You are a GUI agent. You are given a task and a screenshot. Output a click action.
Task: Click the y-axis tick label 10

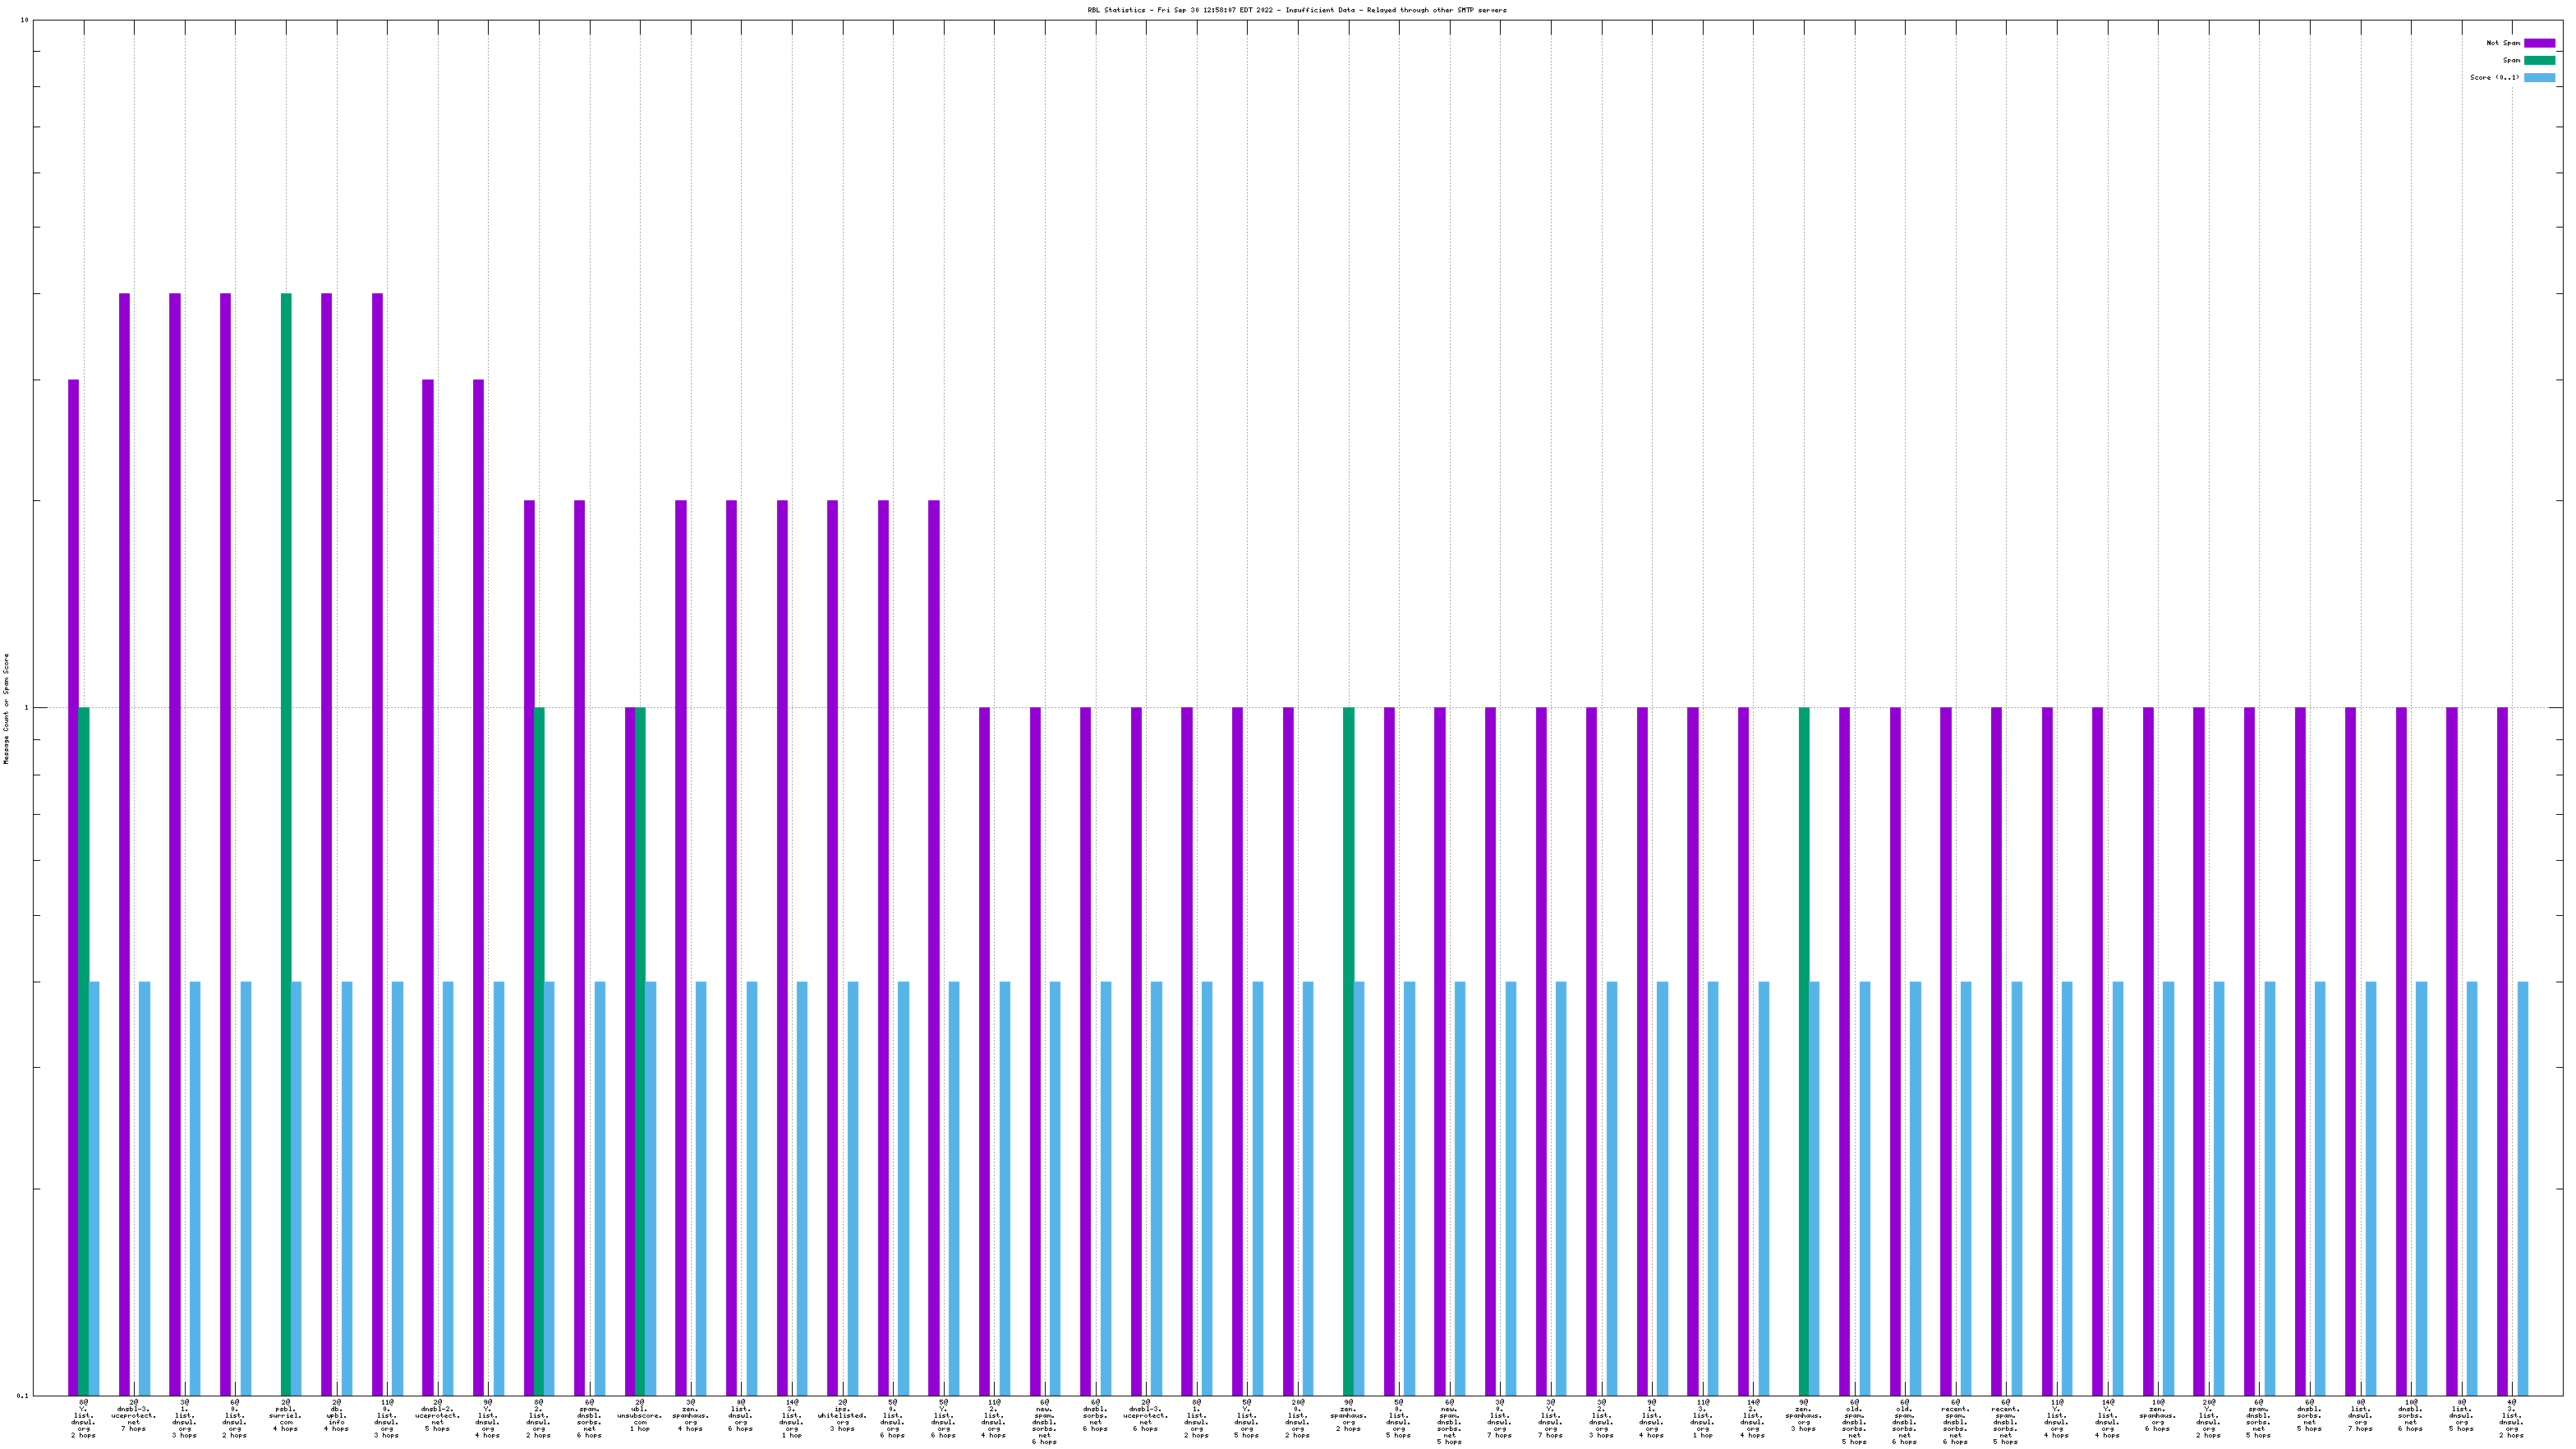(24, 20)
